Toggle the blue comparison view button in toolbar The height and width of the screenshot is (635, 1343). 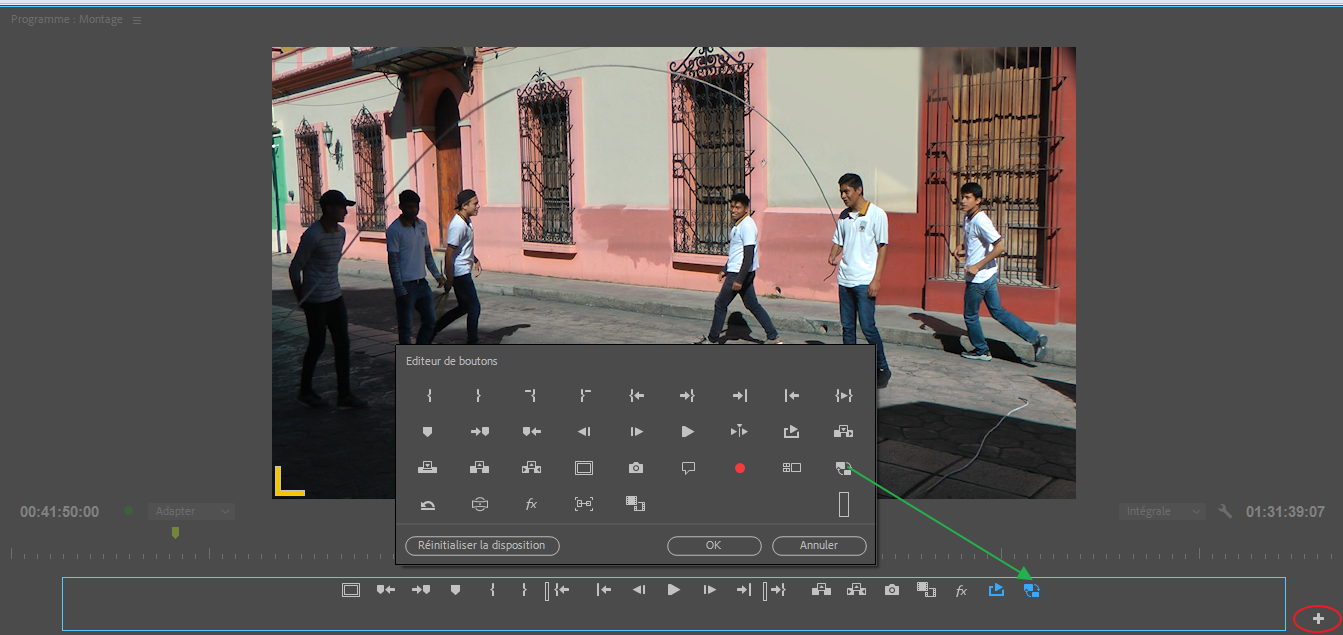(1032, 590)
